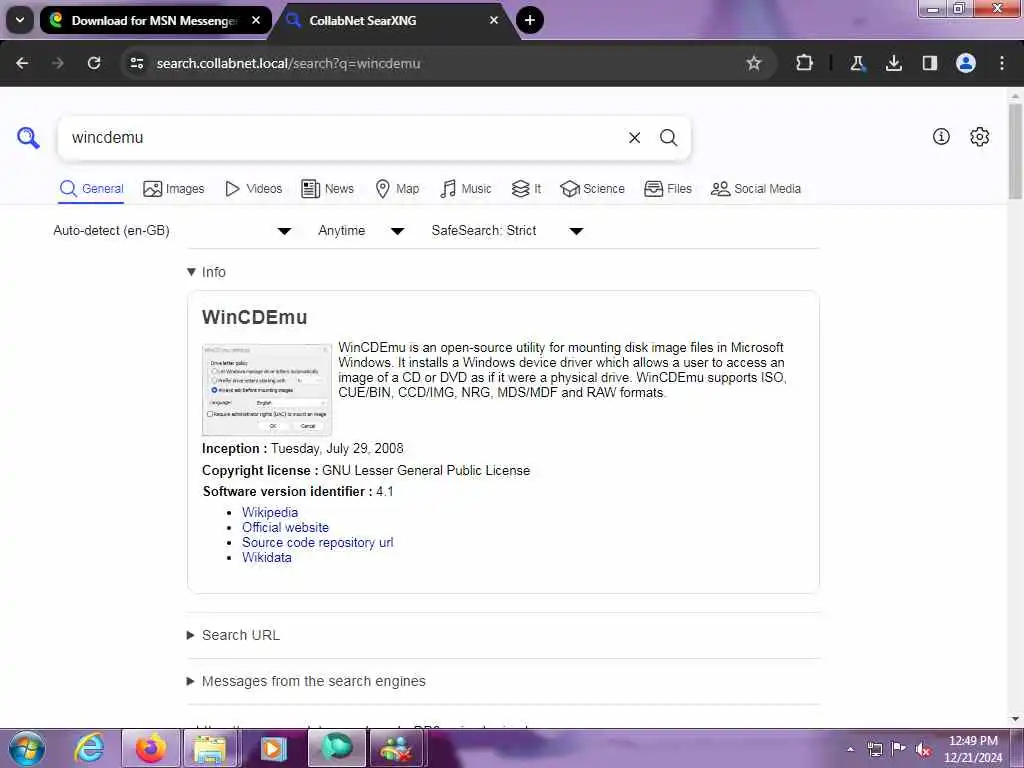Open the Wikidata link
This screenshot has height=768, width=1024.
pyautogui.click(x=266, y=558)
